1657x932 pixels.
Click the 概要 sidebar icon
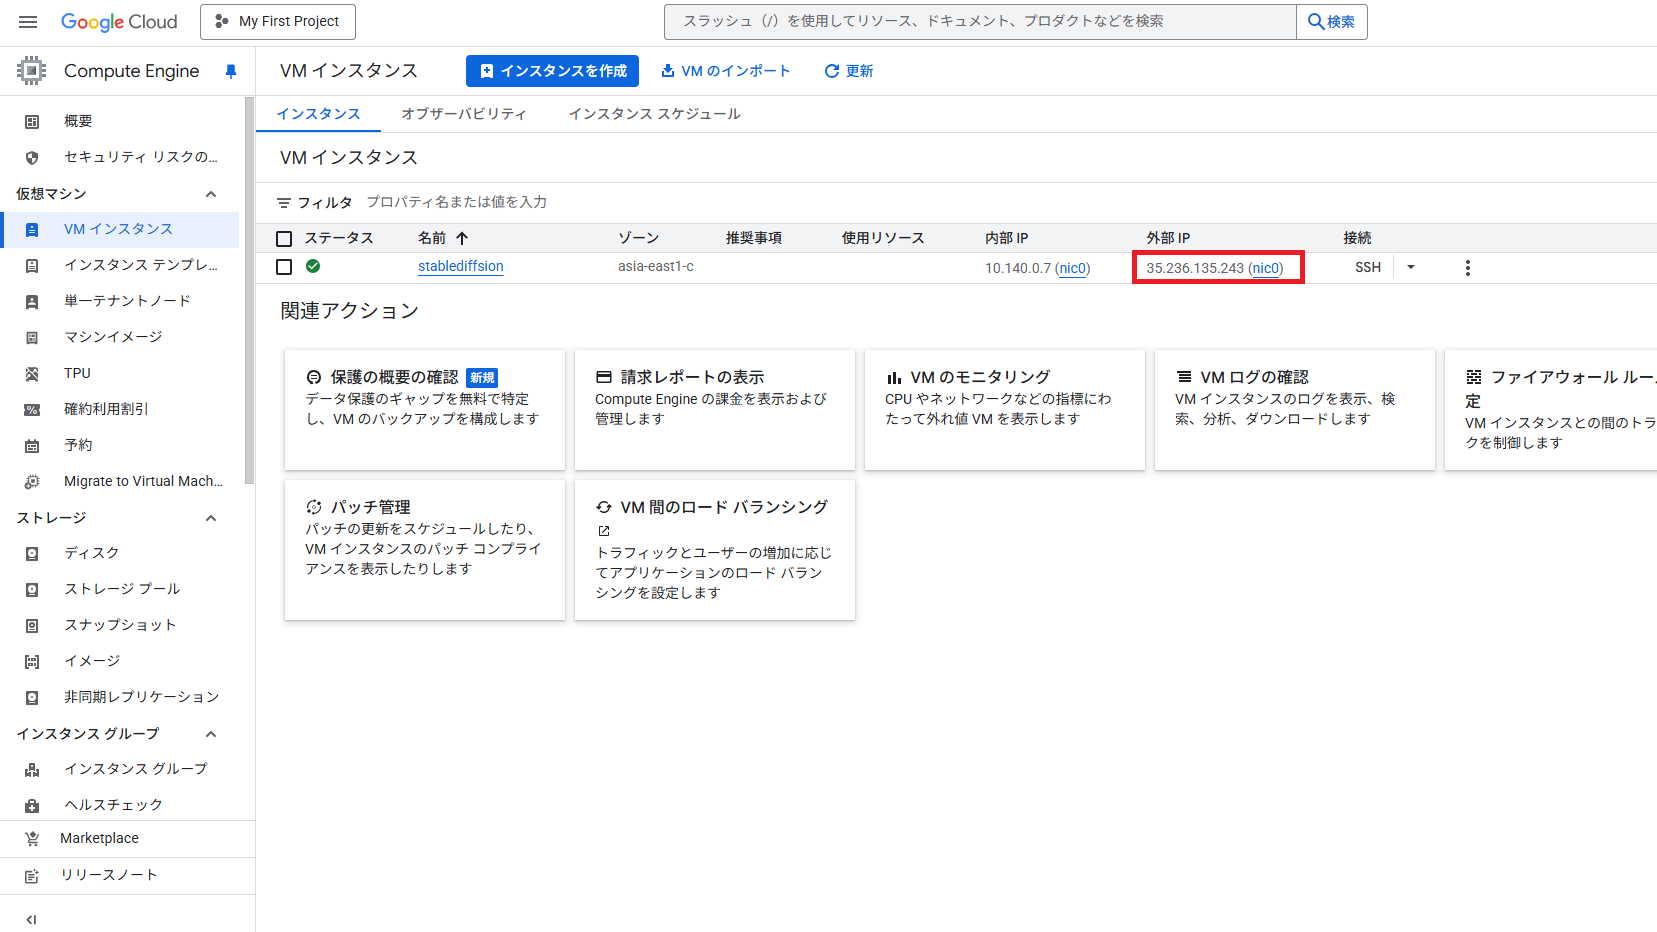pos(32,121)
